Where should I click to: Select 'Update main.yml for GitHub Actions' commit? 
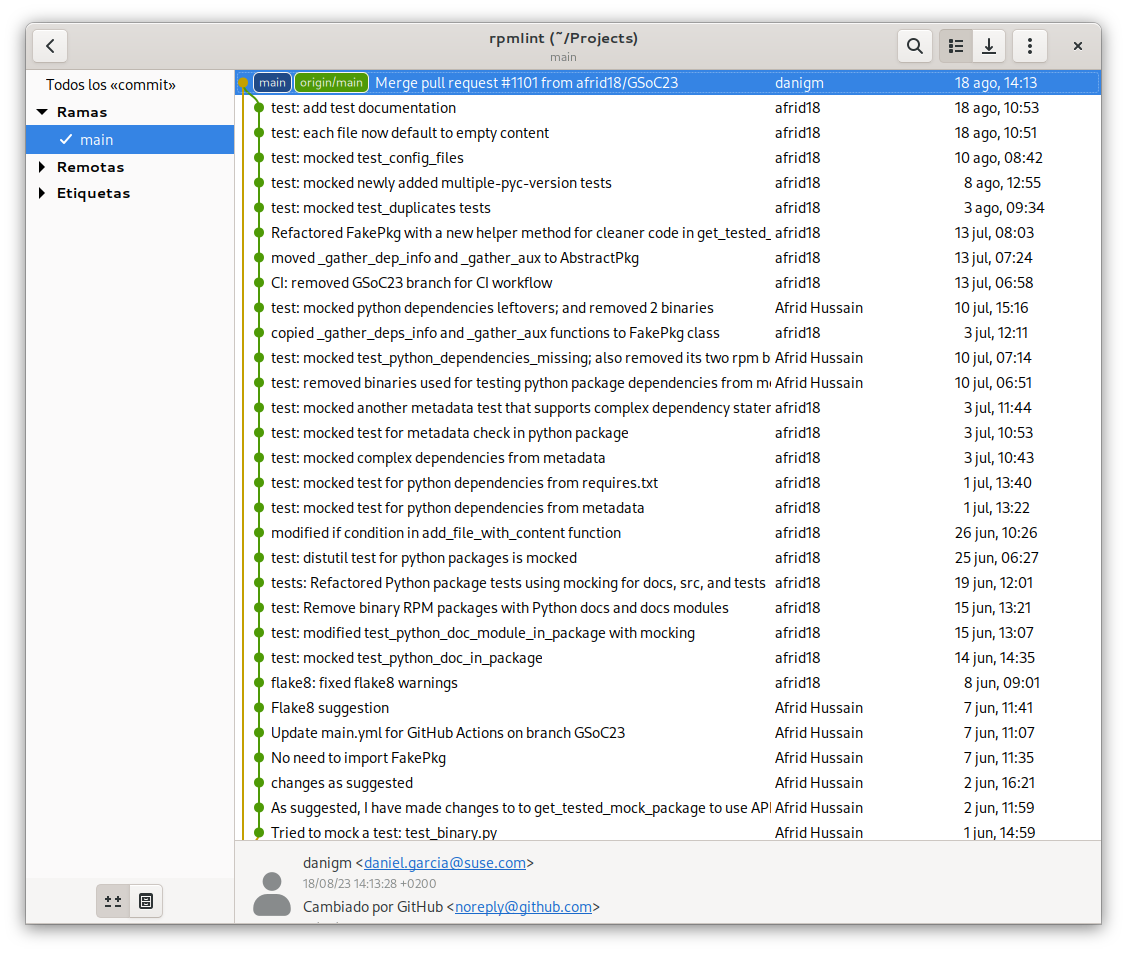pos(668,733)
